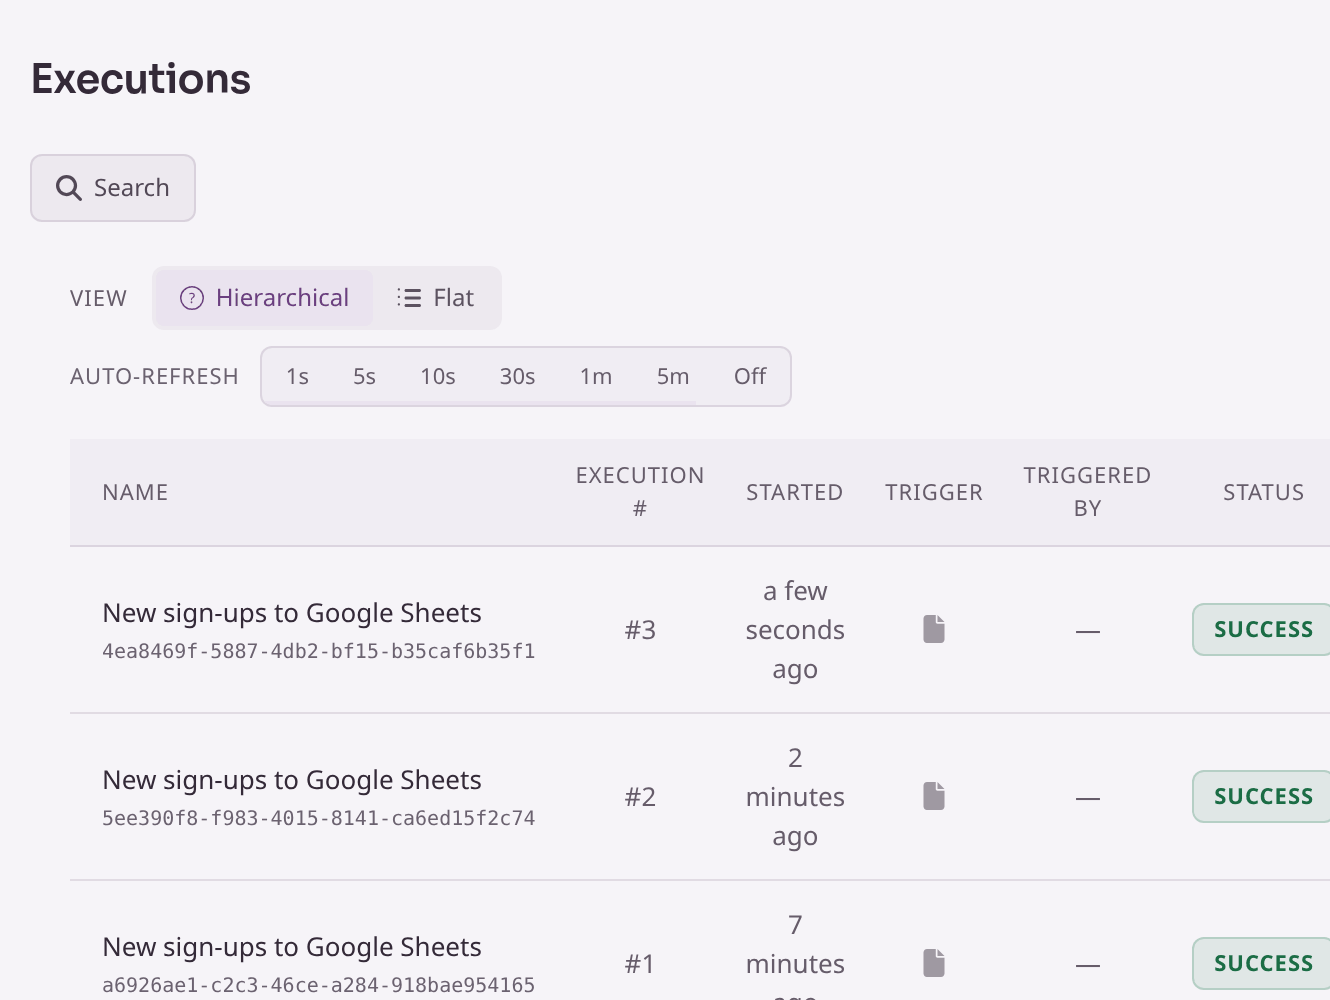Viewport: 1330px width, 1000px height.
Task: Set auto-refresh to 30s
Action: 517,377
